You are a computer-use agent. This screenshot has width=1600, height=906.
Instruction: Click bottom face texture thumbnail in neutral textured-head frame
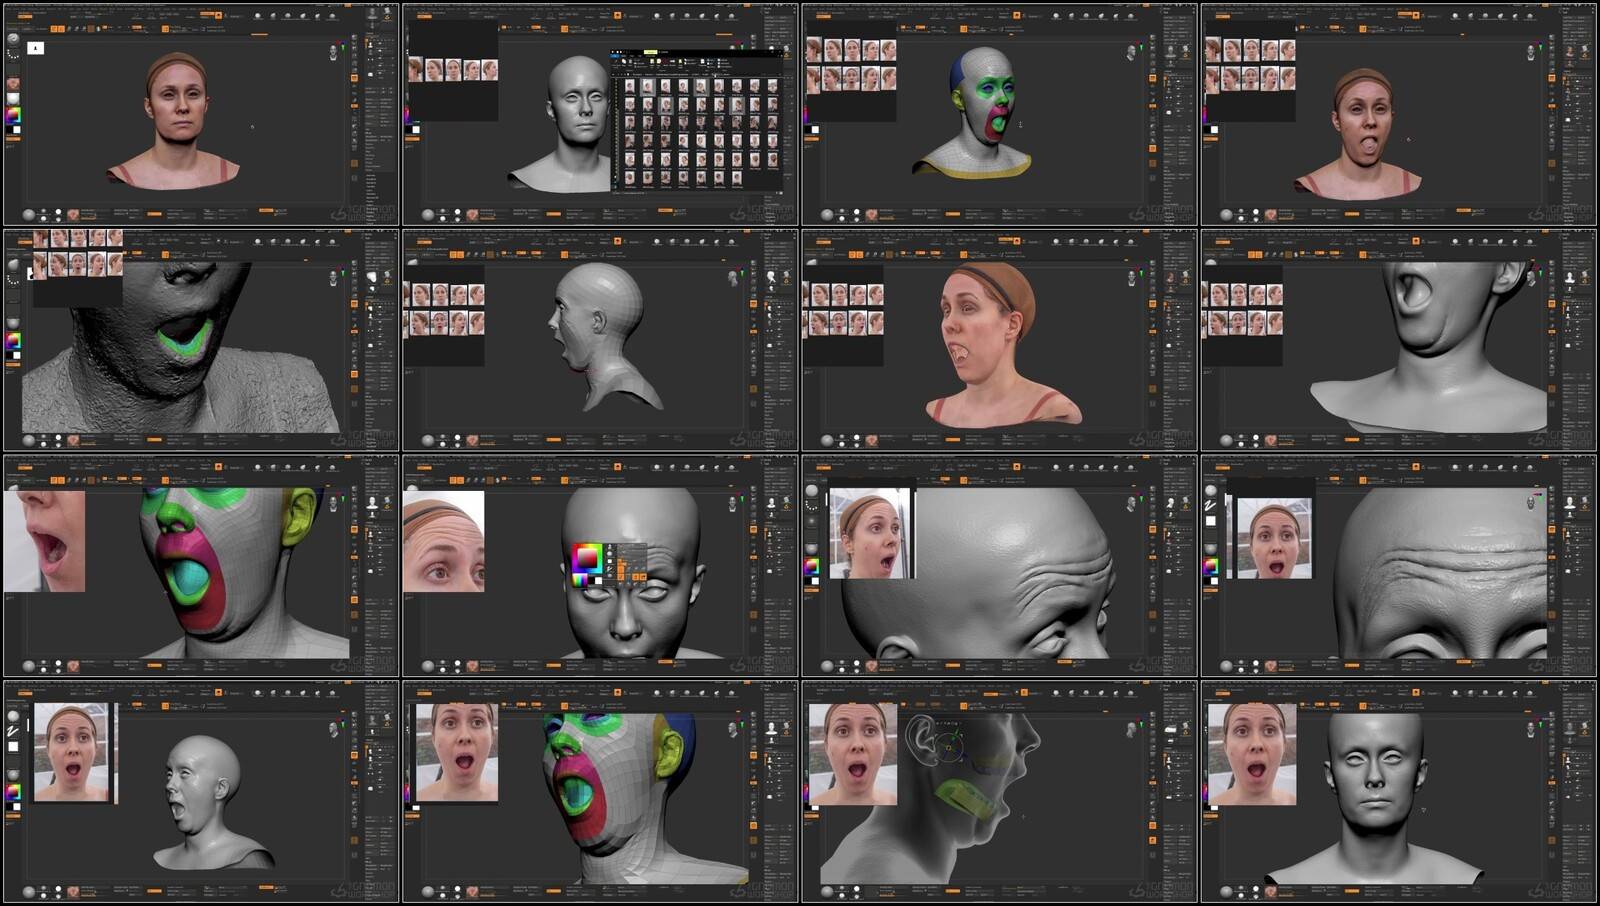[x=72, y=215]
